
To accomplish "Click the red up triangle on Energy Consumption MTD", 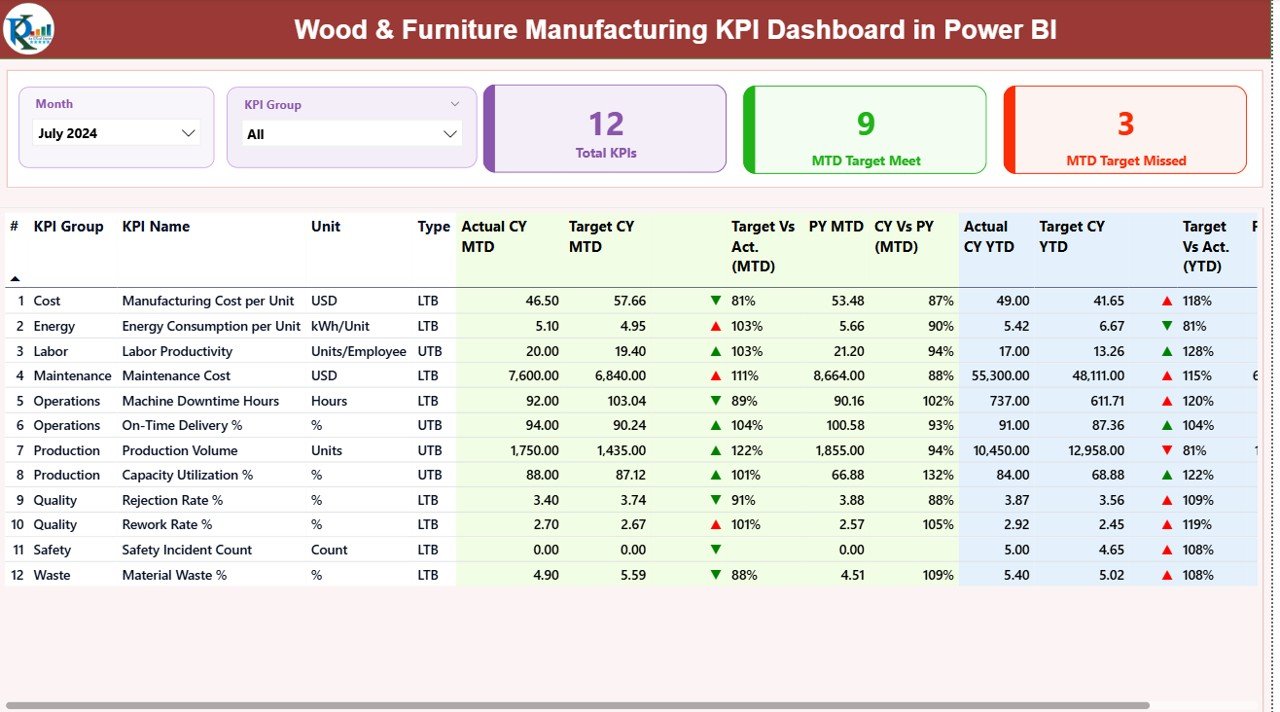I will pyautogui.click(x=714, y=326).
